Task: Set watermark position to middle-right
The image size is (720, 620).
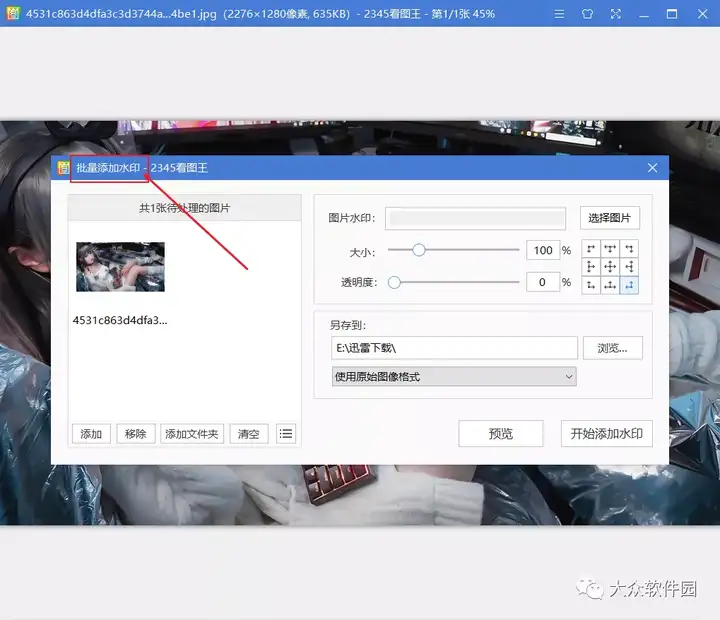Action: (x=629, y=267)
